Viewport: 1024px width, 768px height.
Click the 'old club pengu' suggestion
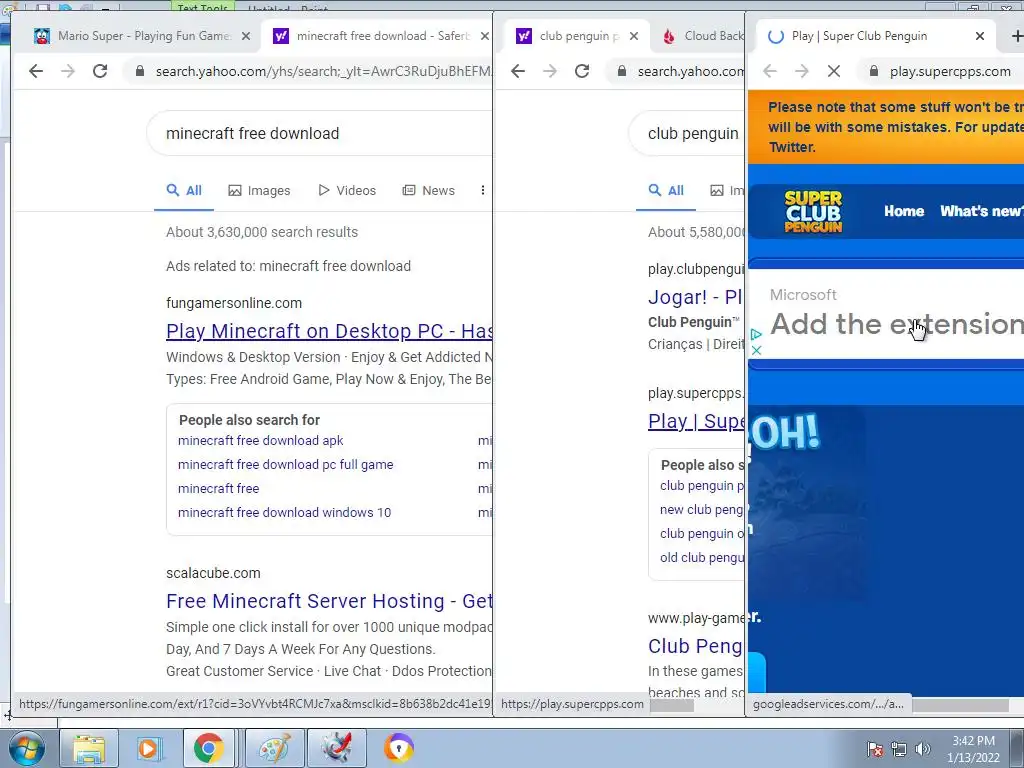coord(702,558)
